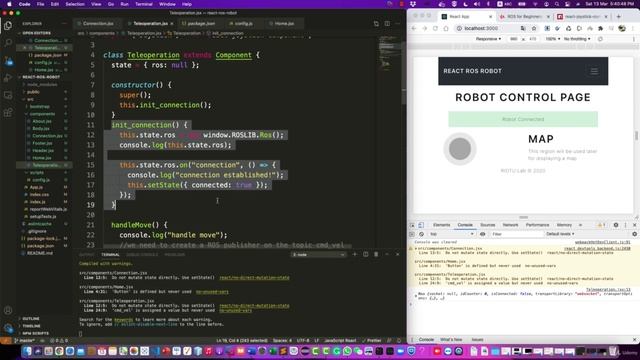
Task: Maximize the terminal panel with caret icon
Action: [x=387, y=254]
